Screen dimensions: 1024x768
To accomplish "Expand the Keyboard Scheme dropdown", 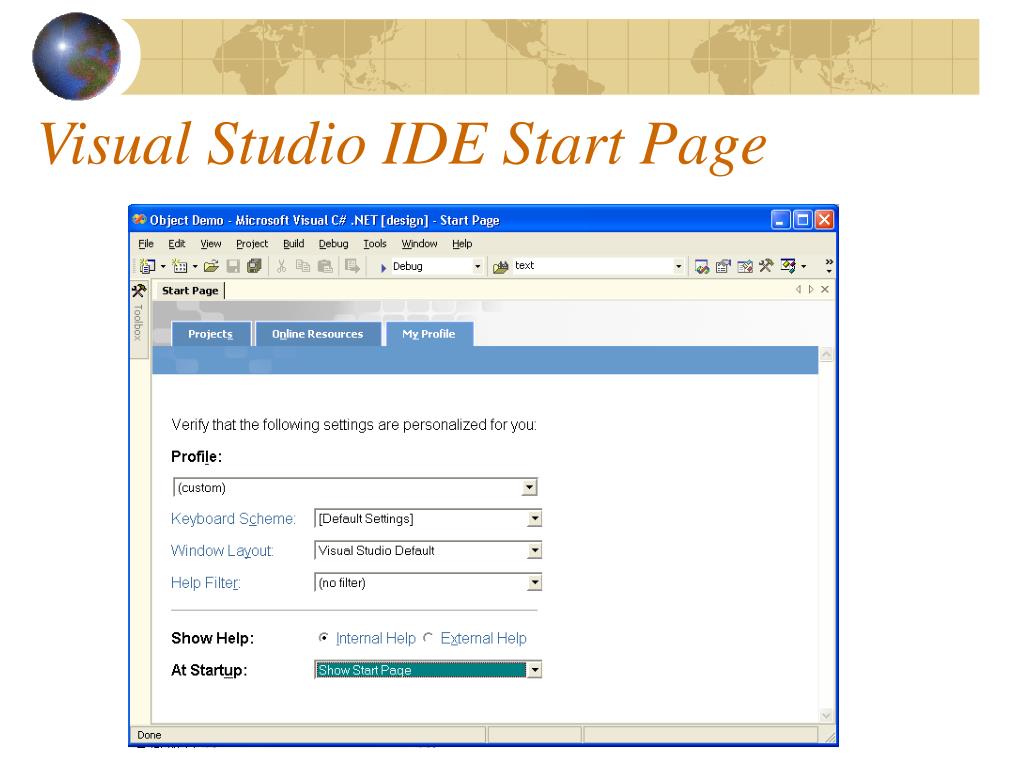I will point(534,519).
